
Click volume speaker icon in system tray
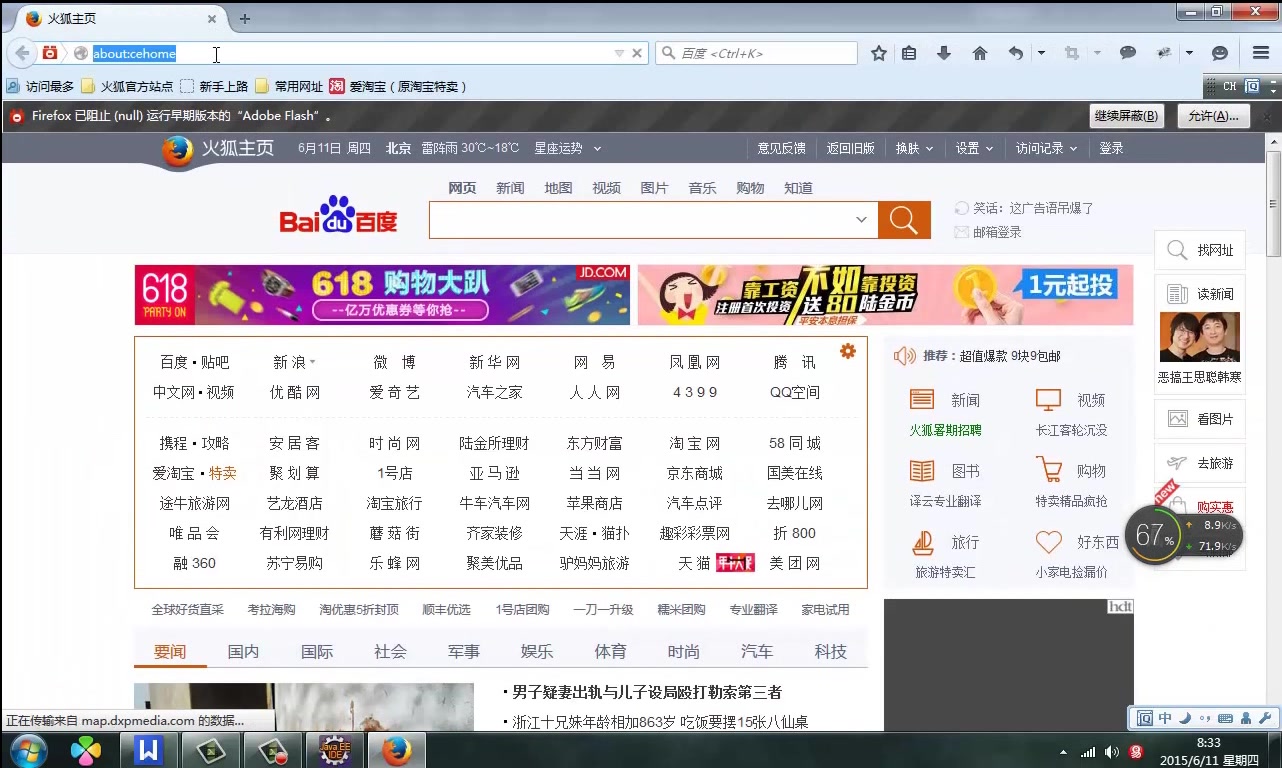coord(1112,751)
